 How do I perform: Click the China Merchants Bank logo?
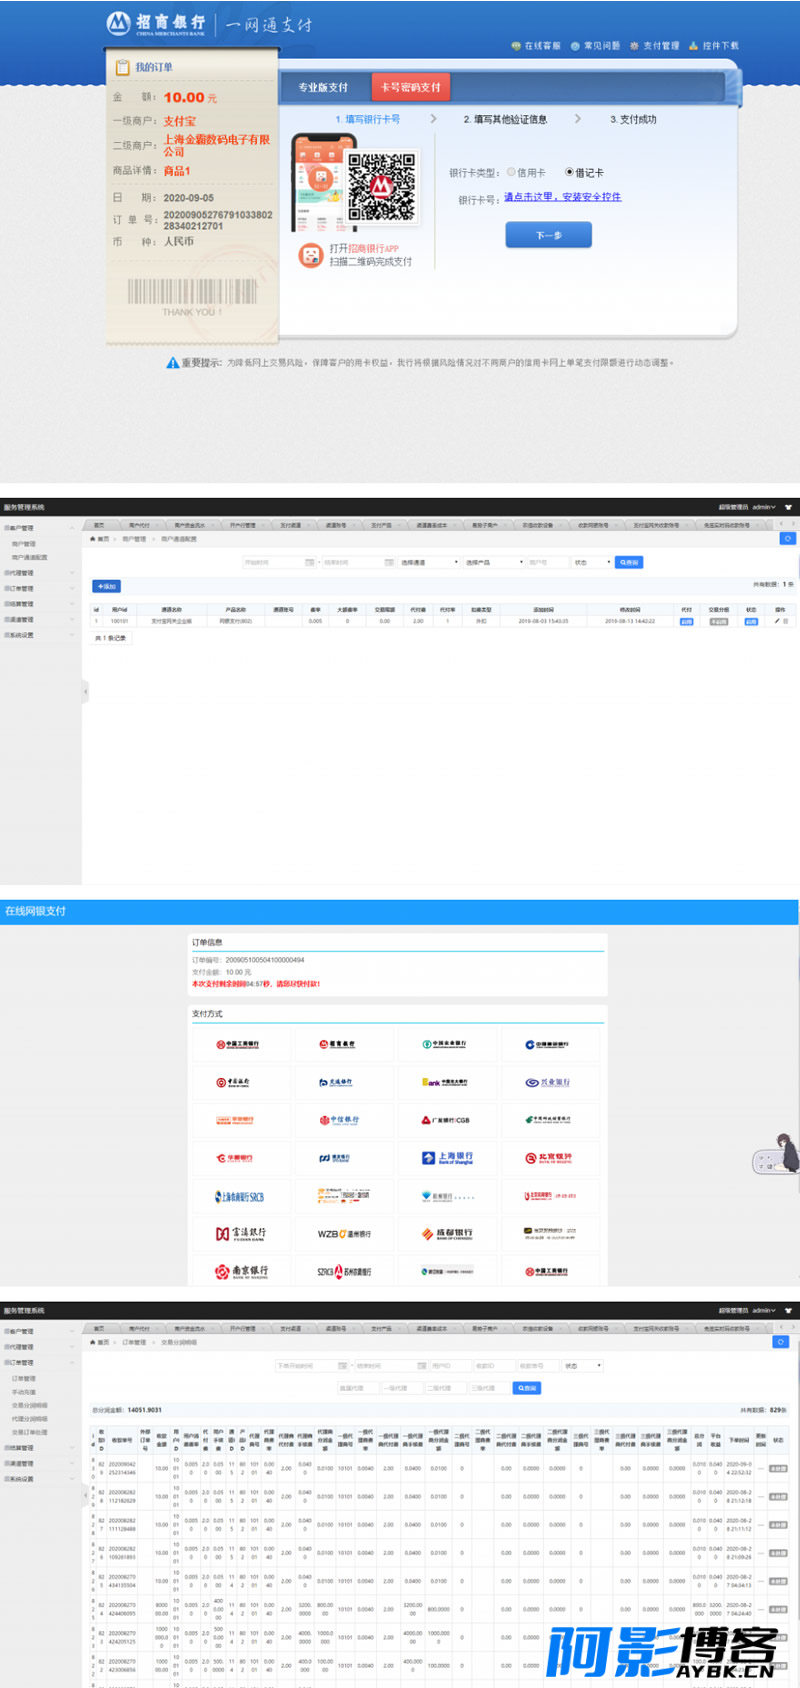coord(158,23)
